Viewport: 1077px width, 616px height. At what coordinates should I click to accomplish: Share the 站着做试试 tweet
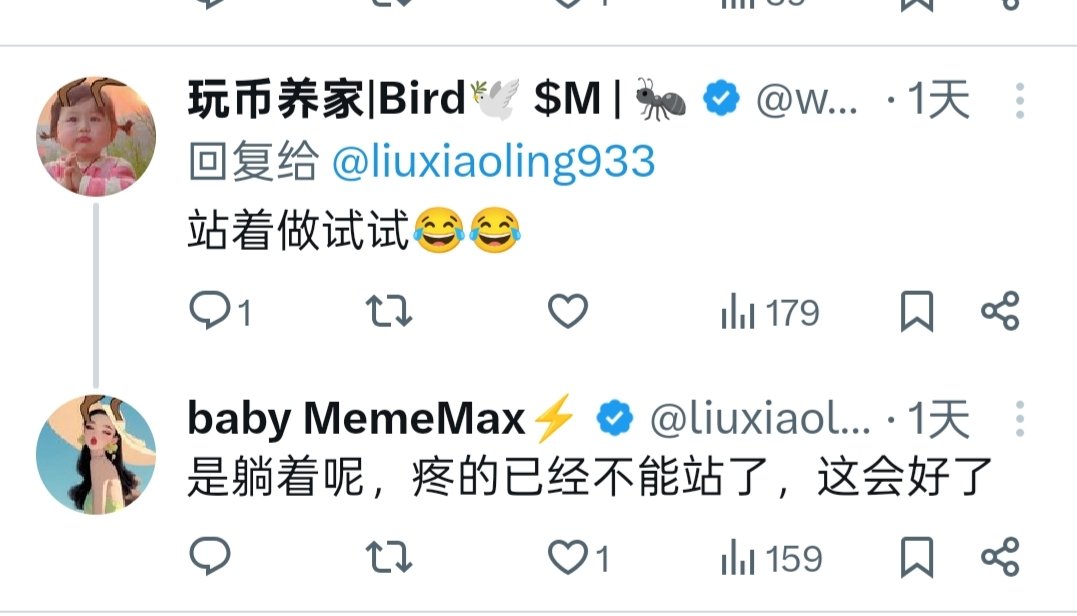click(1001, 311)
